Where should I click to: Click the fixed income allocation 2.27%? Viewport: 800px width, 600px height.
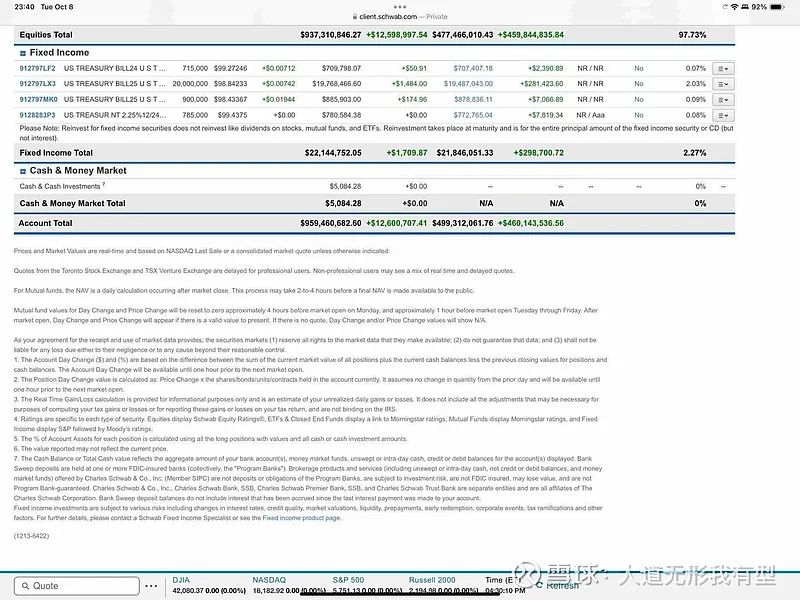click(x=695, y=153)
